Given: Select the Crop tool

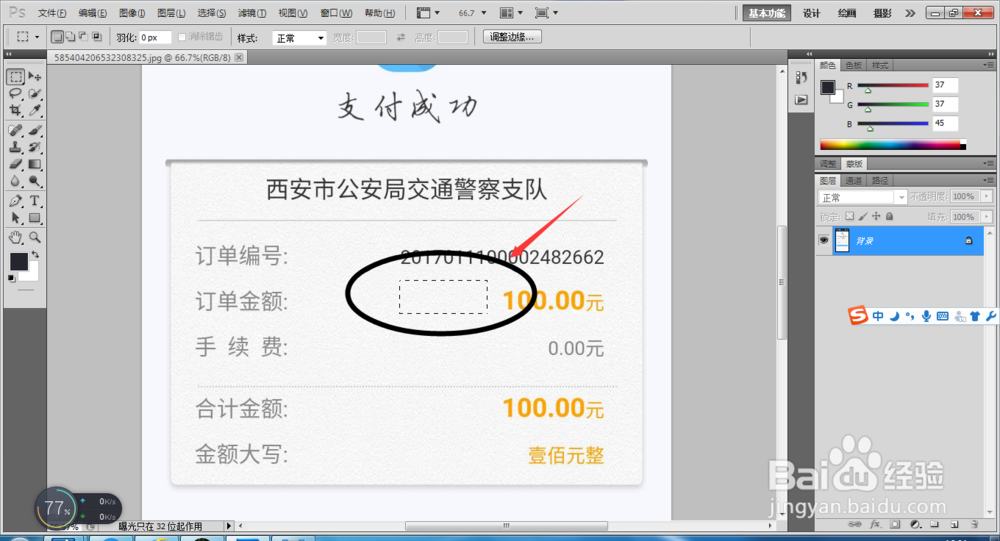Looking at the screenshot, I should pos(16,110).
